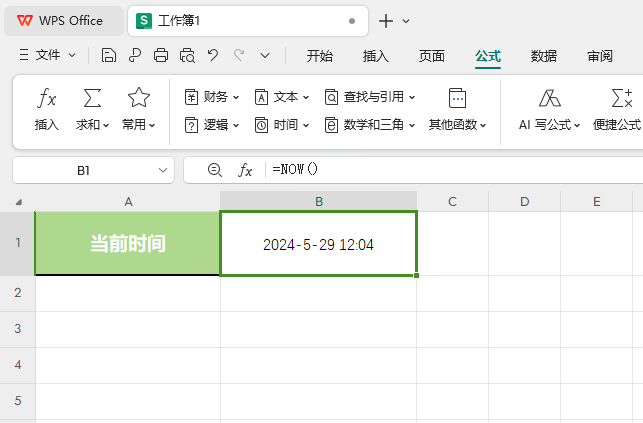This screenshot has height=423, width=643.
Task: Click the Print icon
Action: [x=161, y=55]
